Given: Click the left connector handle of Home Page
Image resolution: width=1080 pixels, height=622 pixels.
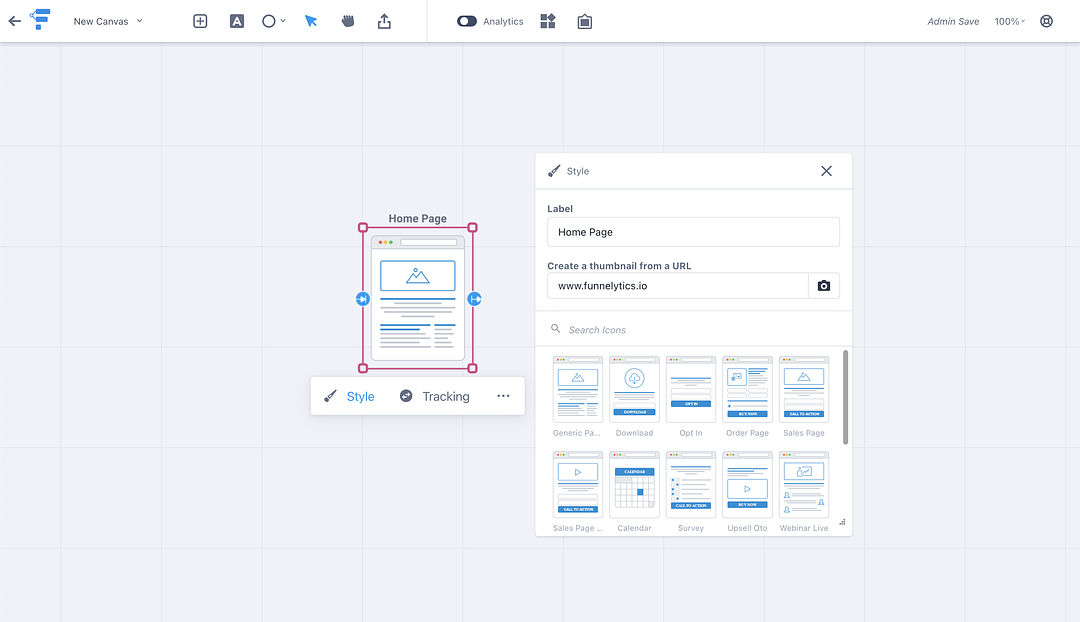Looking at the screenshot, I should tap(363, 299).
